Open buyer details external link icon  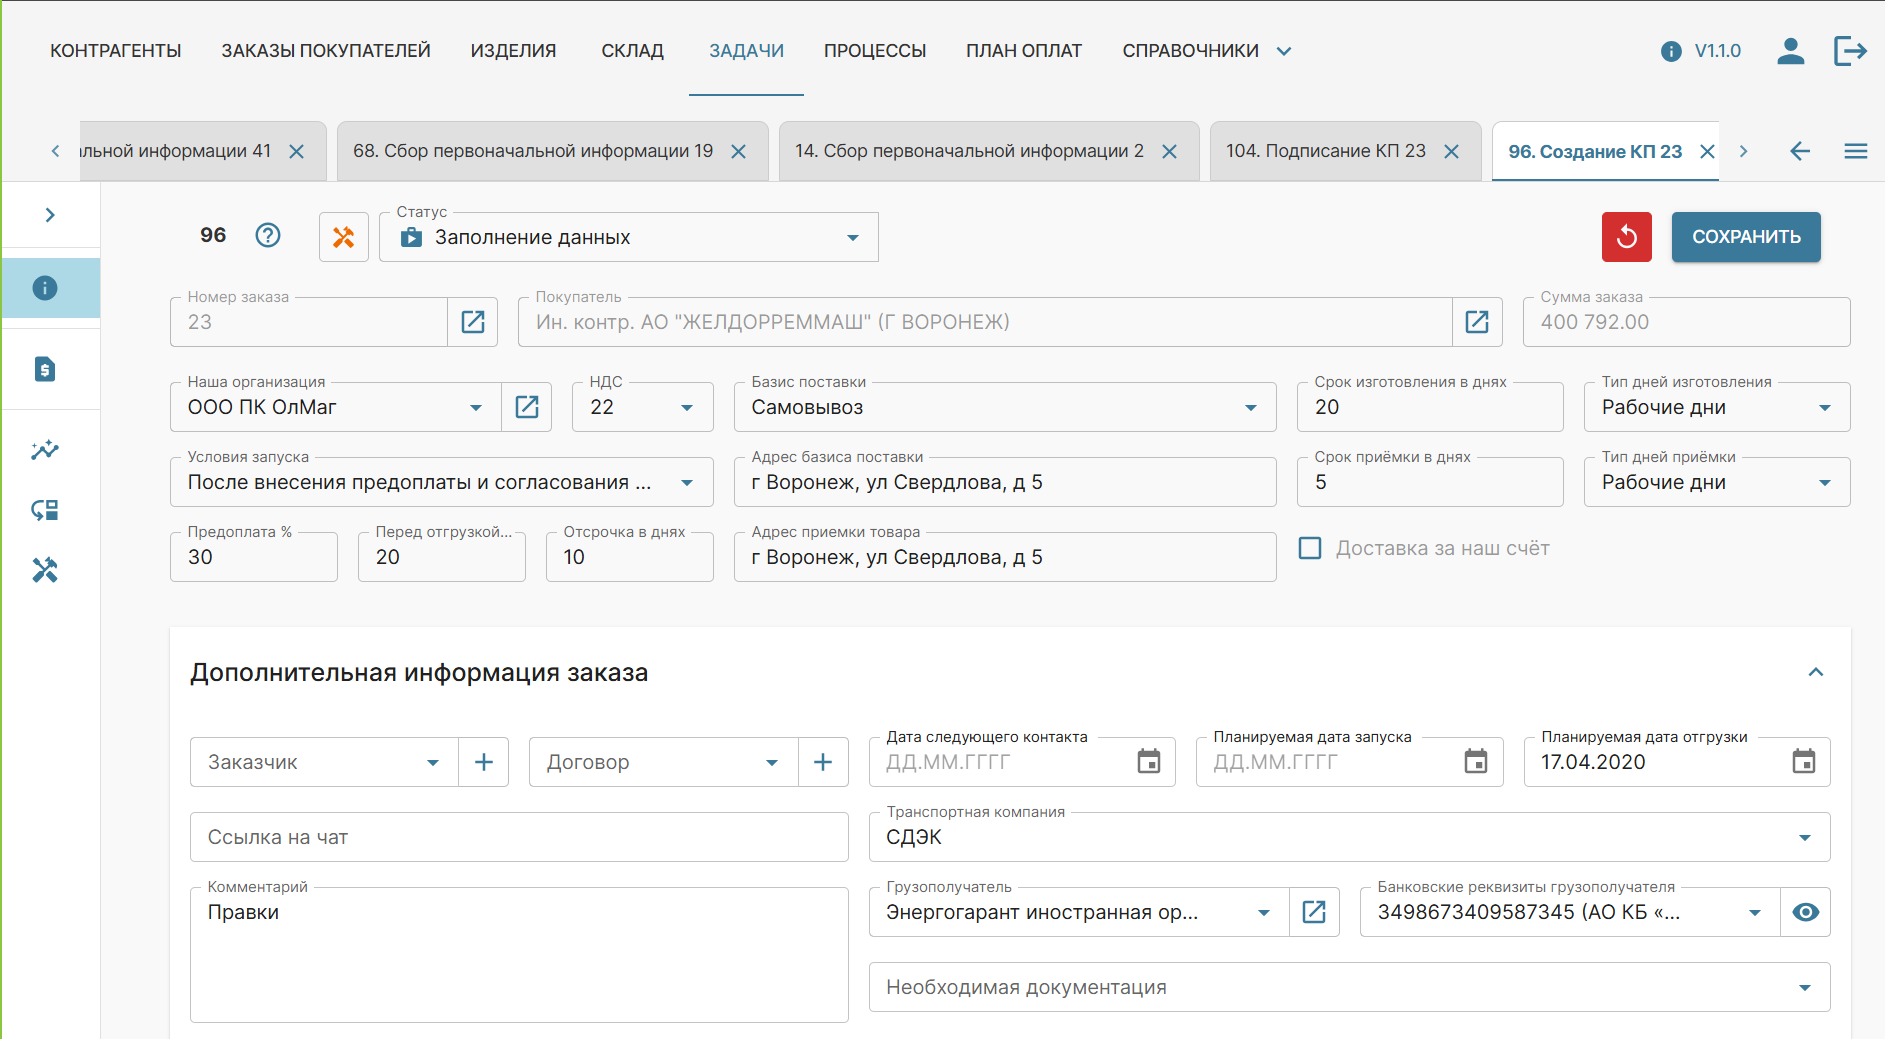pos(1477,322)
